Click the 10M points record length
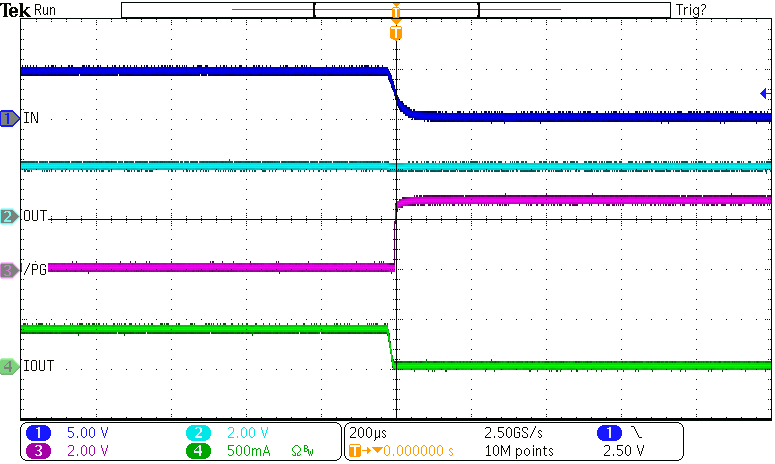This screenshot has width=775, height=464. [519, 451]
